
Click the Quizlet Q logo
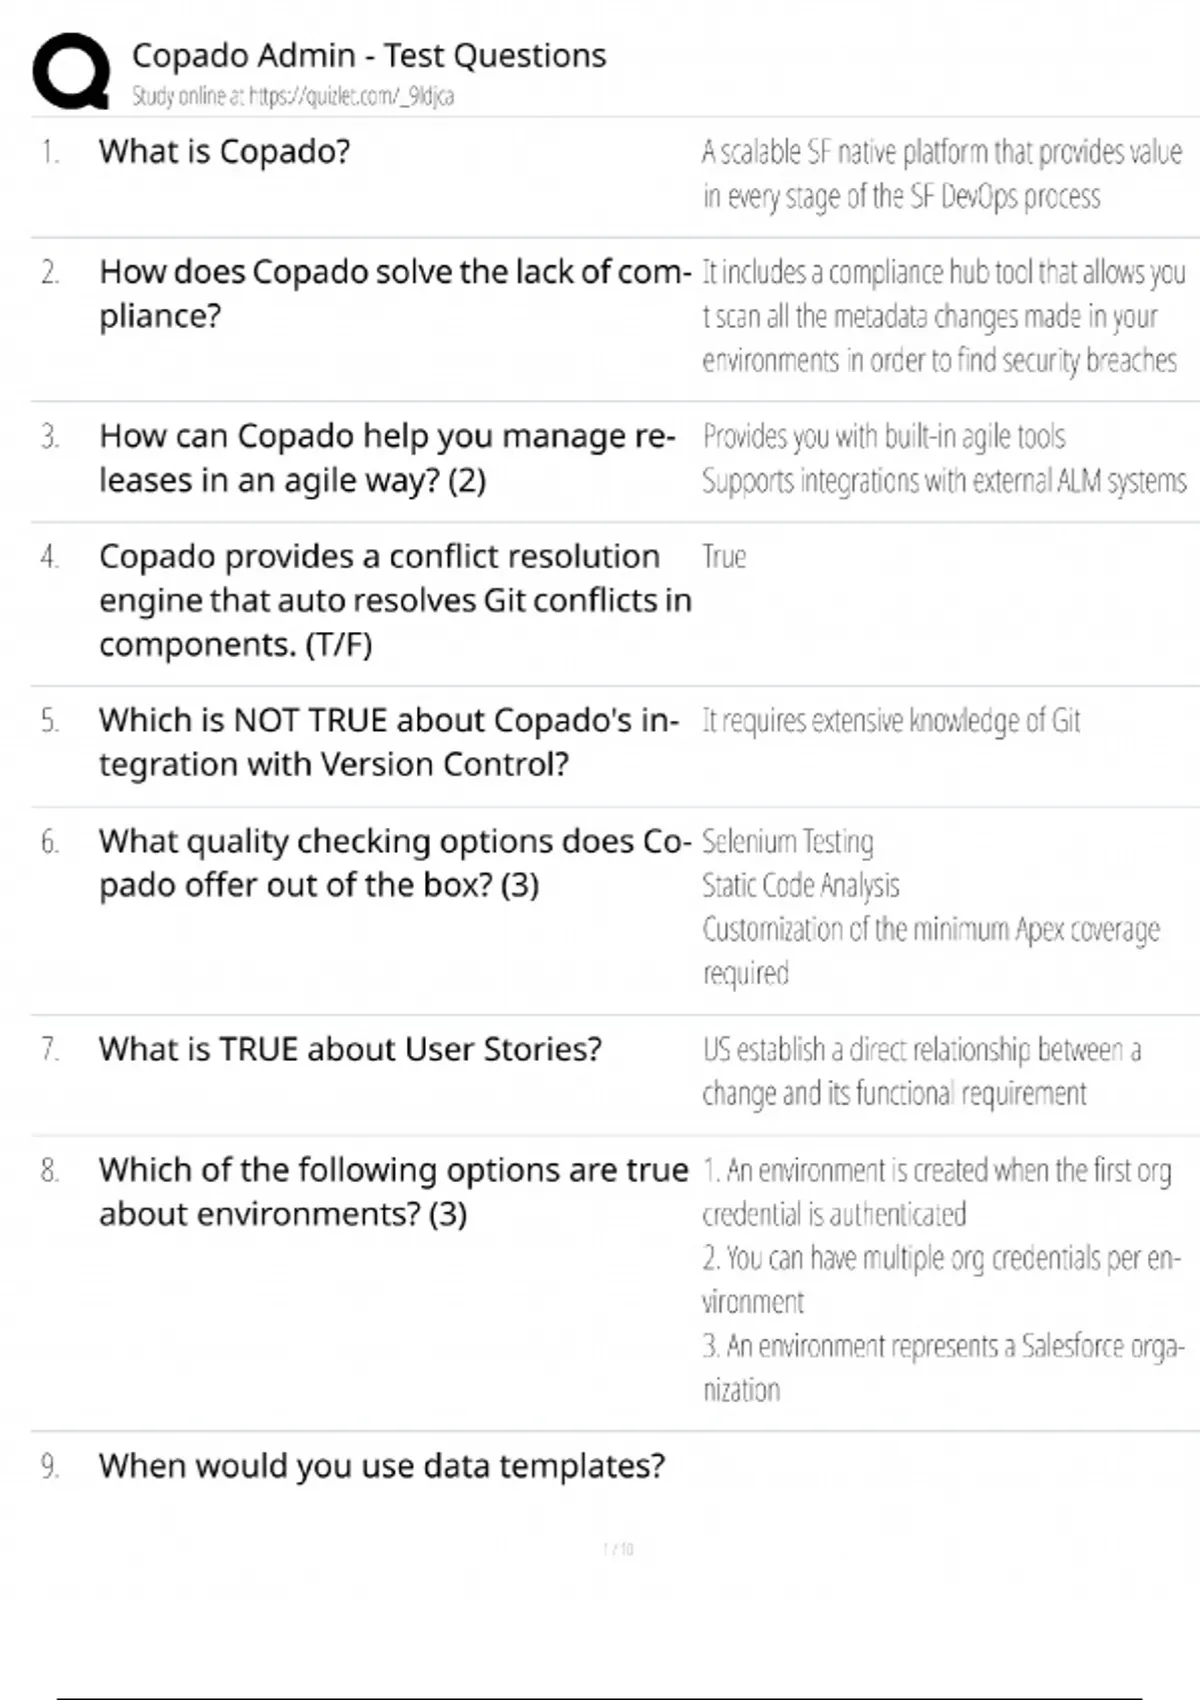click(71, 71)
